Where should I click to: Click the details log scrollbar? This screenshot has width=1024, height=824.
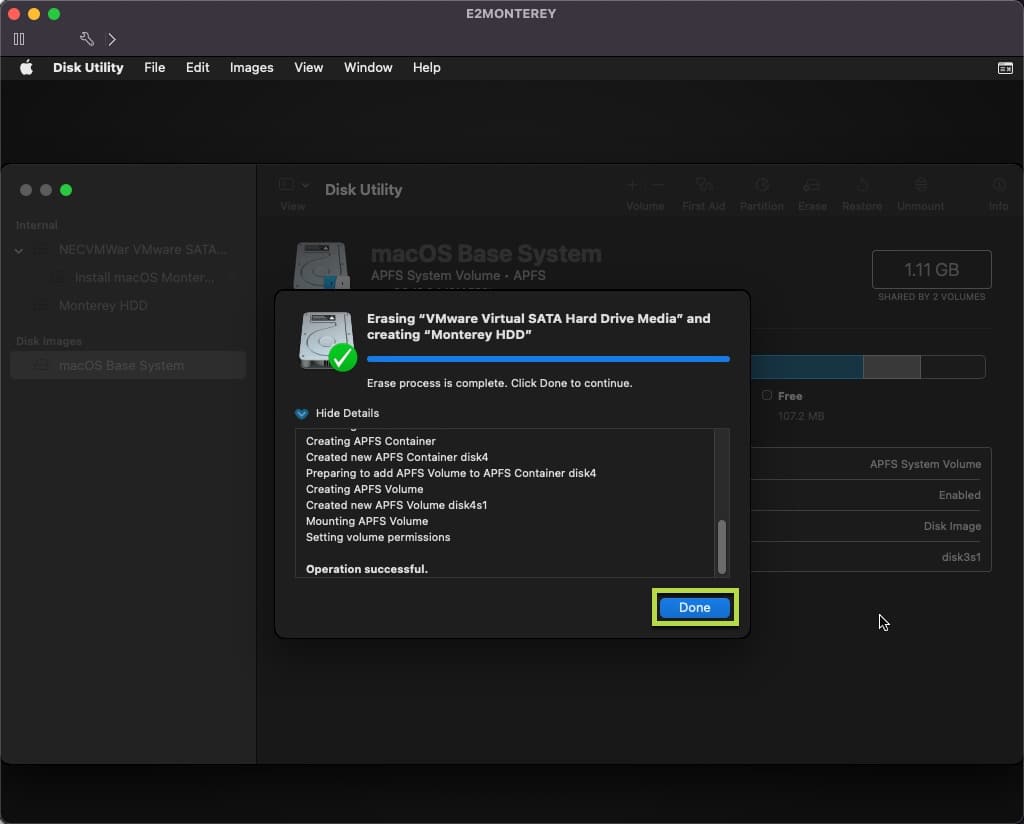point(722,547)
